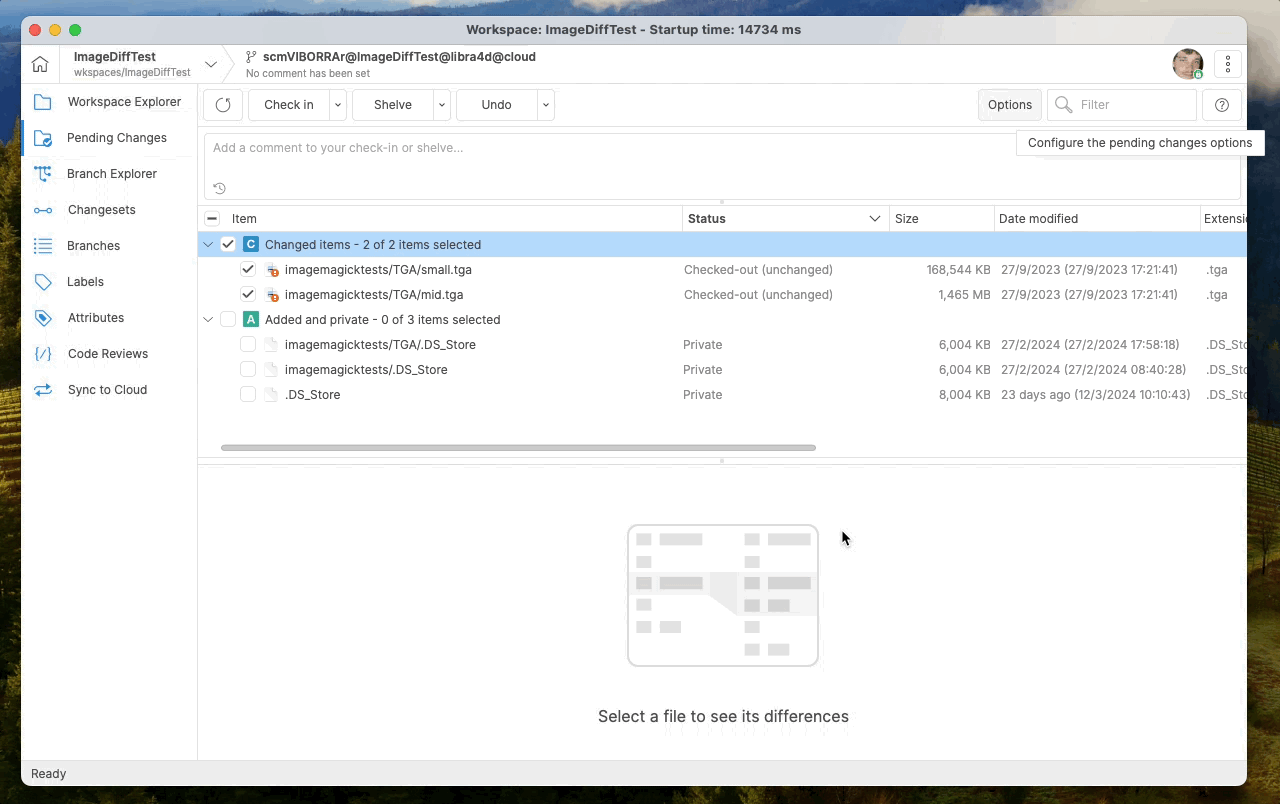Click the Options button
This screenshot has height=804, width=1280.
point(1009,105)
